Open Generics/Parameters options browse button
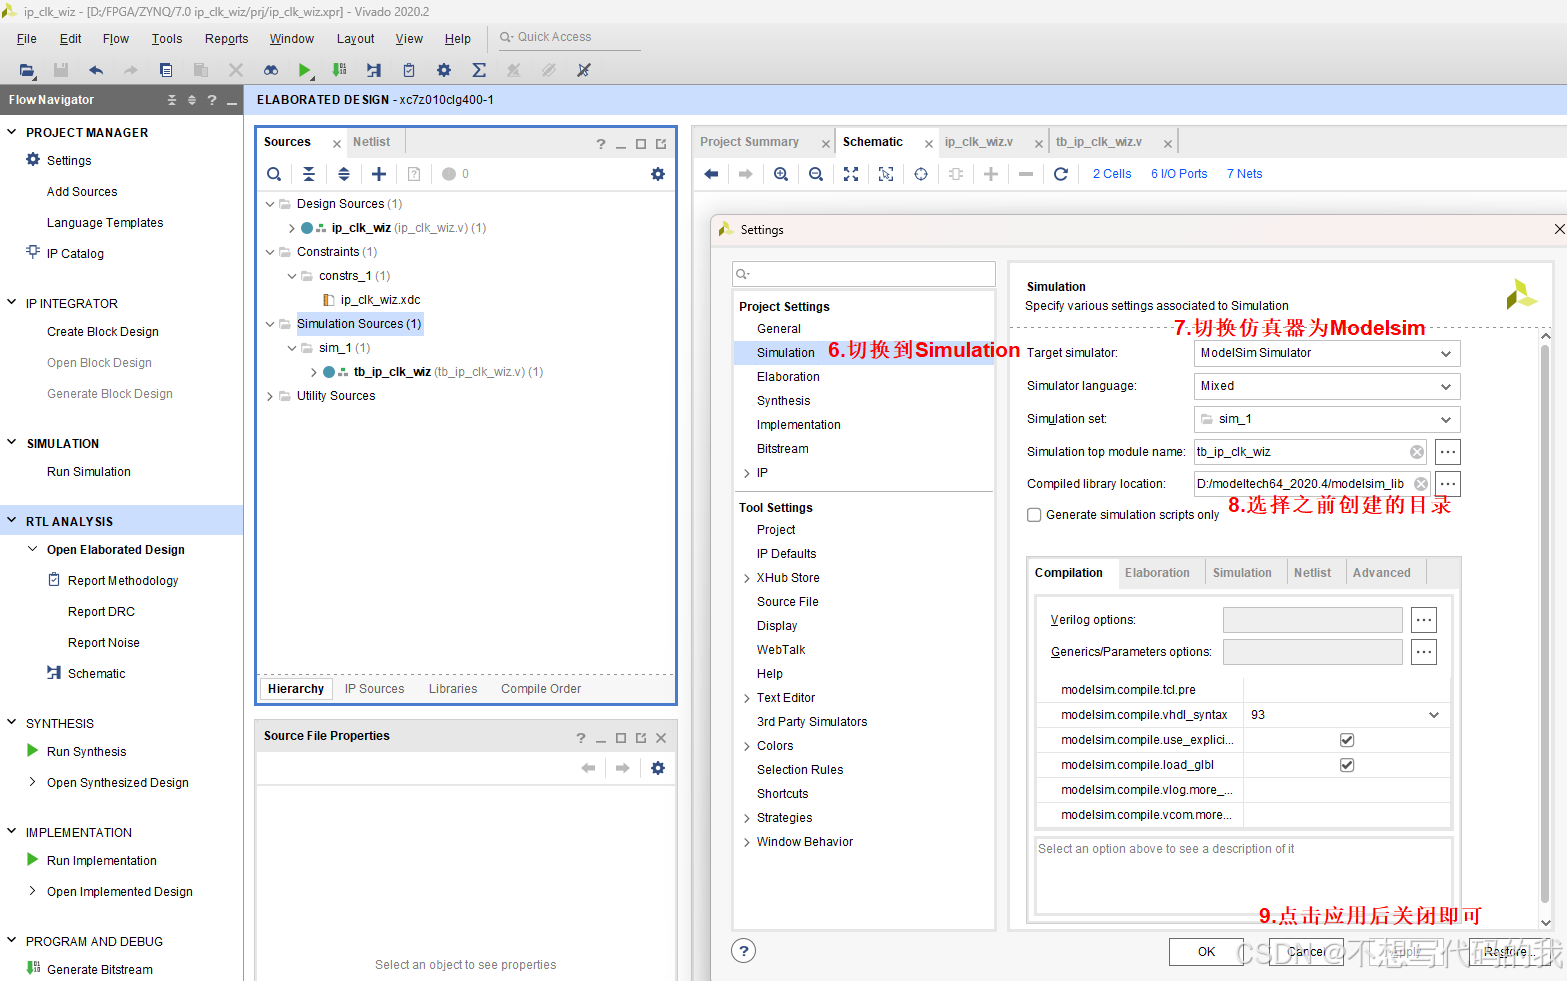 click(1424, 652)
